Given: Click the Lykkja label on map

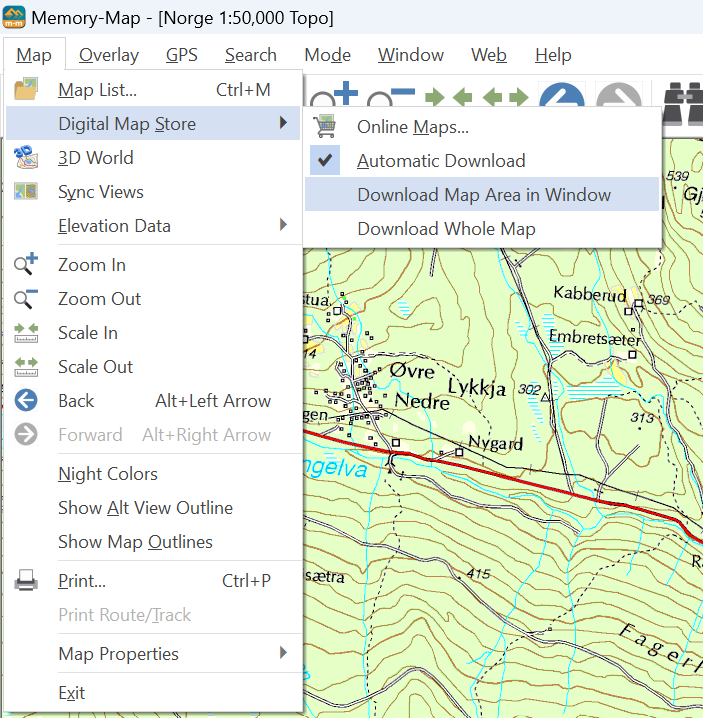Looking at the screenshot, I should 477,388.
